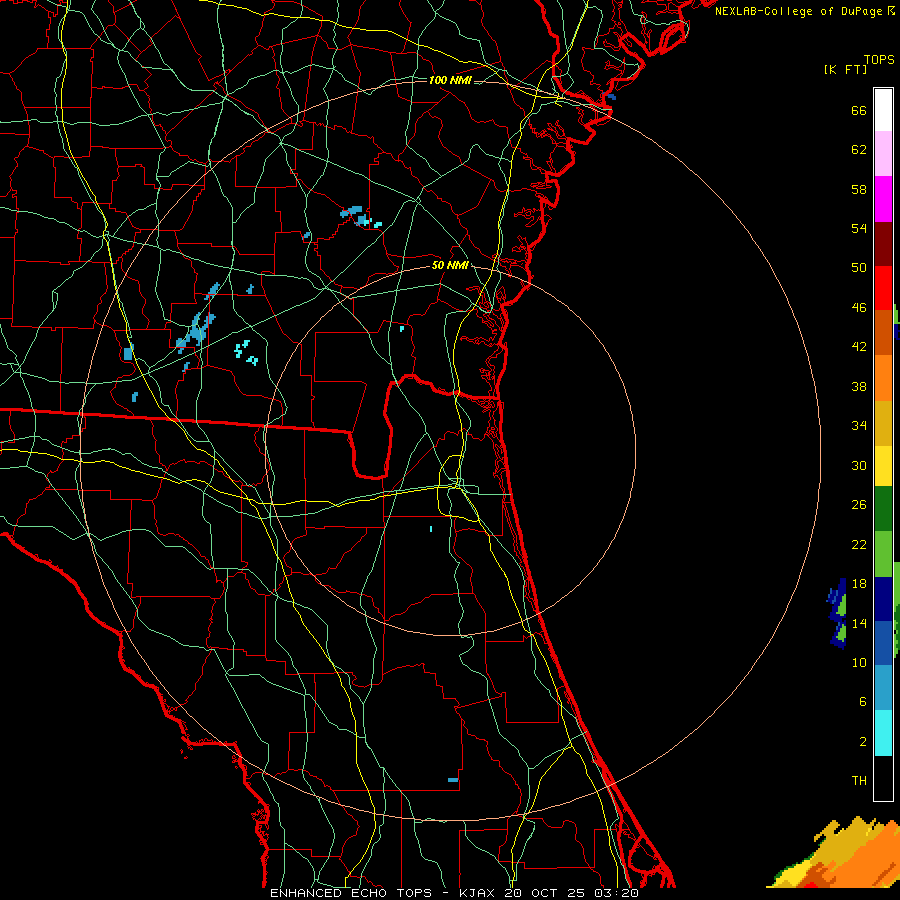This screenshot has width=900, height=900.
Task: Click the magenta swatch in the color bar
Action: 883,199
